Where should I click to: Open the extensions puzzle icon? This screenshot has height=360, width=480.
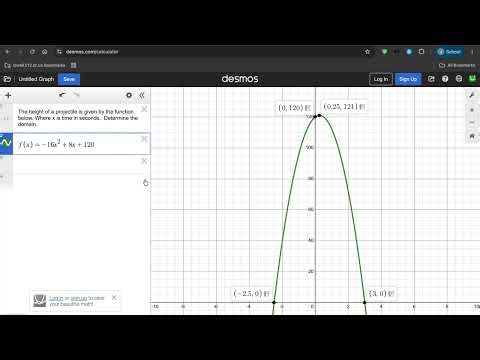pos(422,52)
